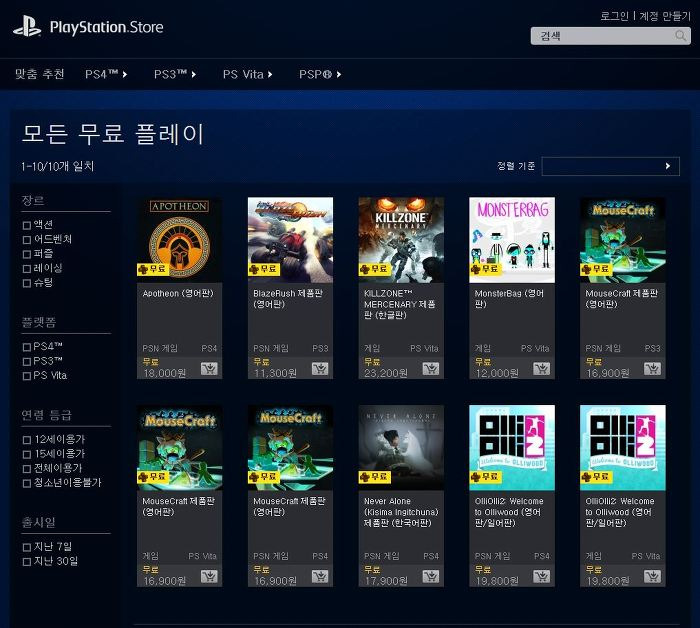Click cart icon for OlliOlli2 PS4
The image size is (700, 628).
tap(541, 577)
